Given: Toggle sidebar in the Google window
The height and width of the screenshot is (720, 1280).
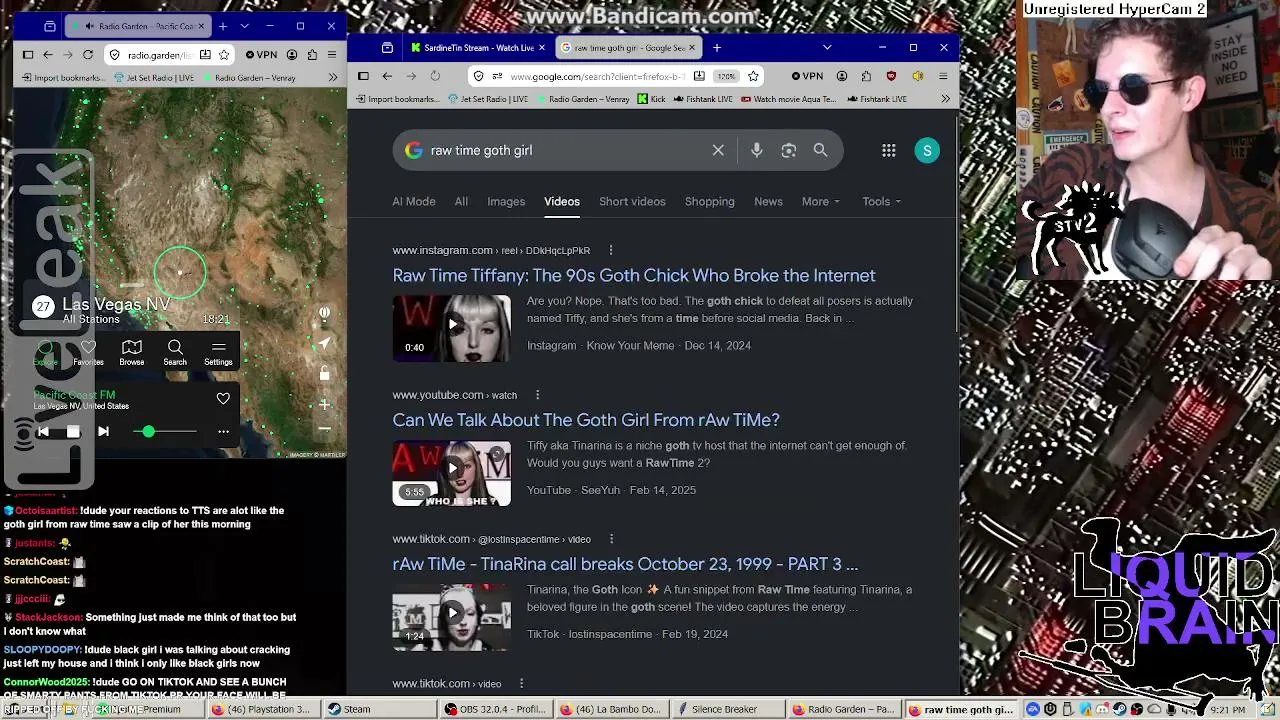Looking at the screenshot, I should point(363,76).
